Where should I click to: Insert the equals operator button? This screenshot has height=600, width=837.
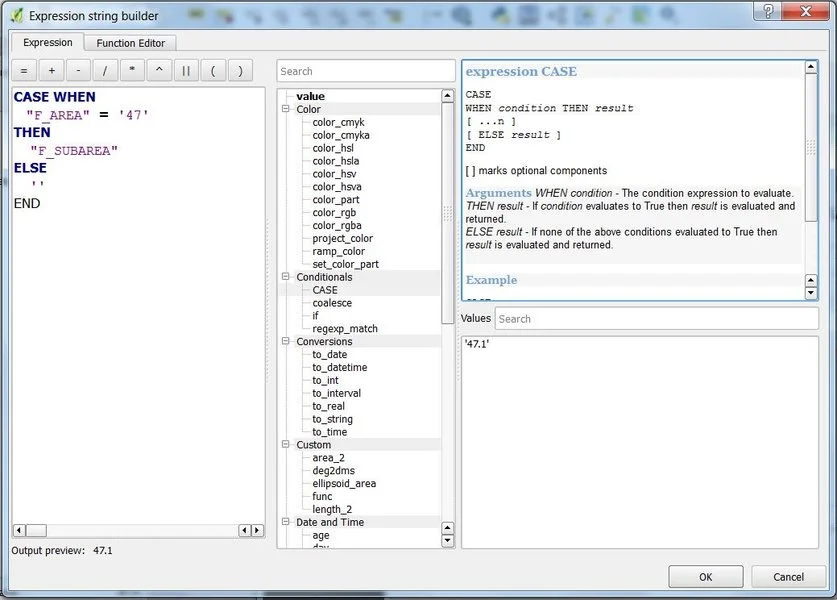24,71
